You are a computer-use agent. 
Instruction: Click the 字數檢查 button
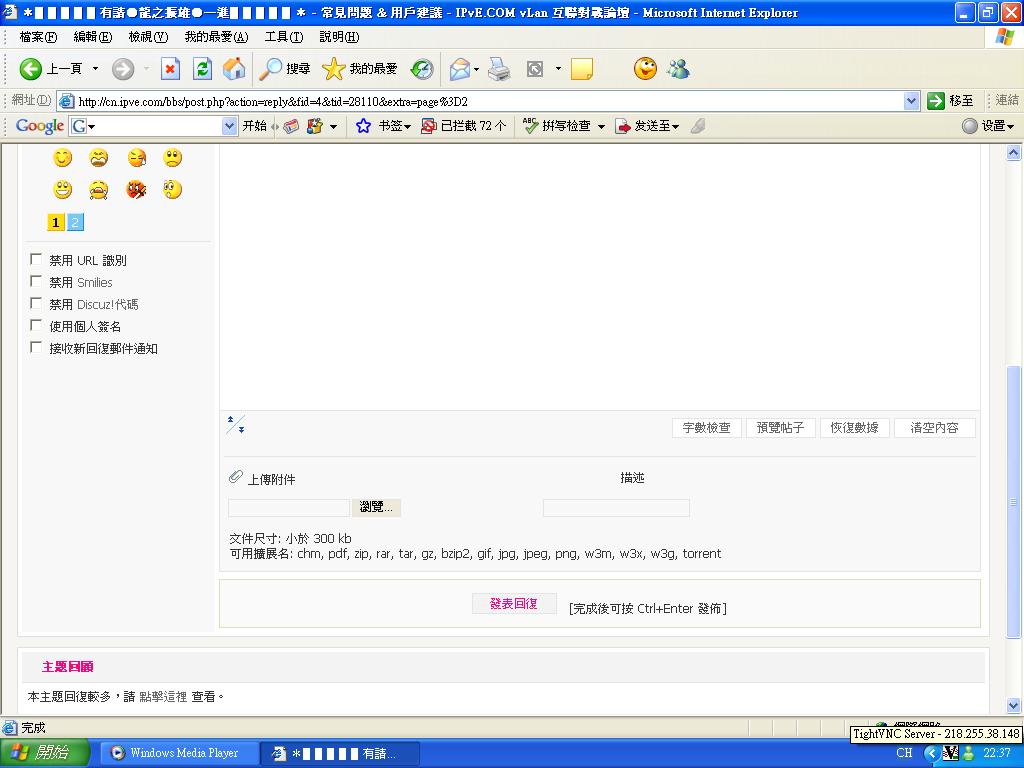point(707,428)
